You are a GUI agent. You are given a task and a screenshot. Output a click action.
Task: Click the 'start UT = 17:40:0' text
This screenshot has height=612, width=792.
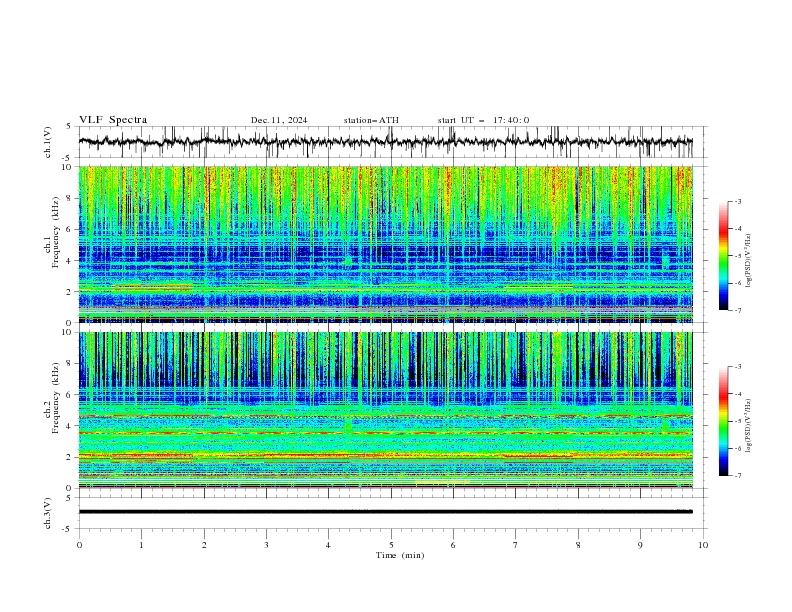pyautogui.click(x=483, y=120)
